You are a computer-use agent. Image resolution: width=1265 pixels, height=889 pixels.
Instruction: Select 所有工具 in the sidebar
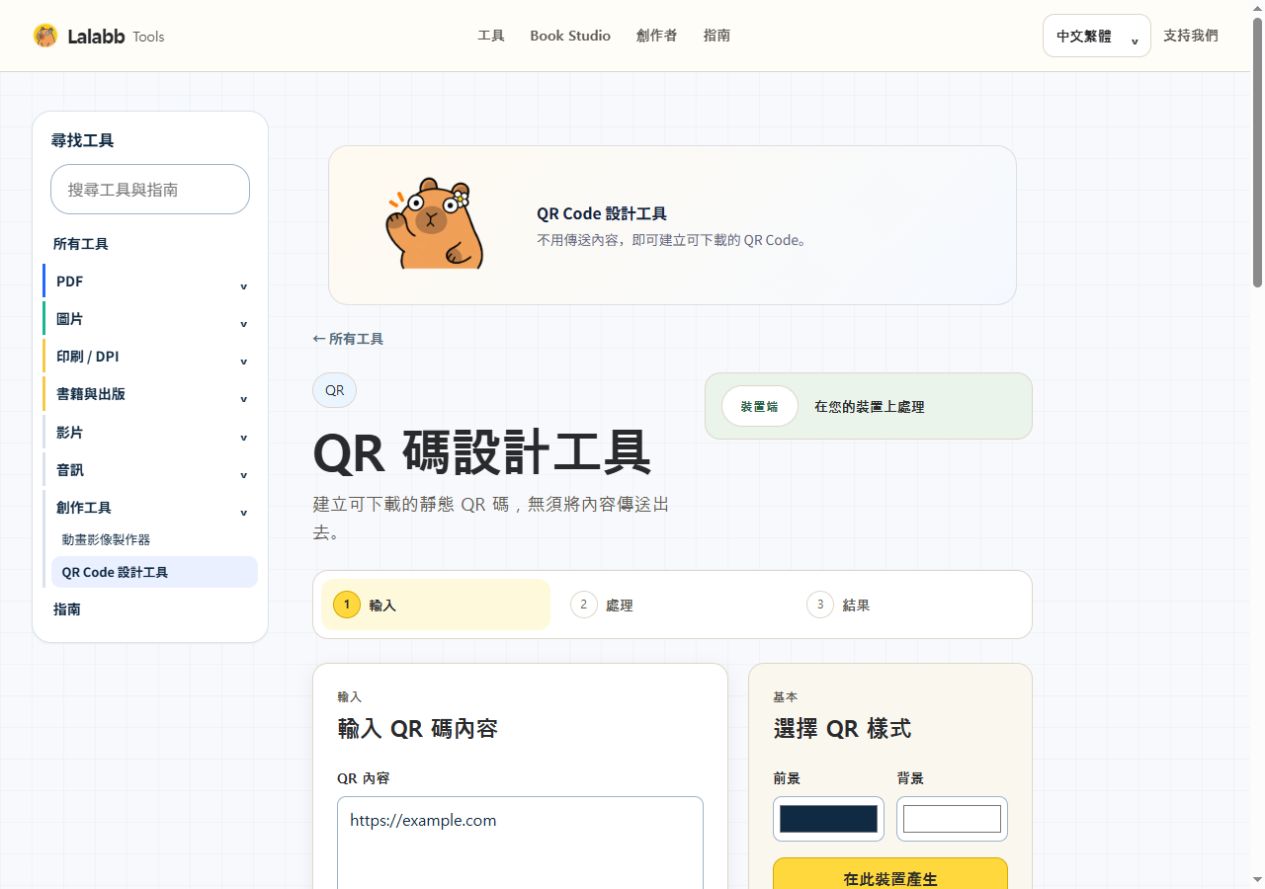[x=81, y=244]
